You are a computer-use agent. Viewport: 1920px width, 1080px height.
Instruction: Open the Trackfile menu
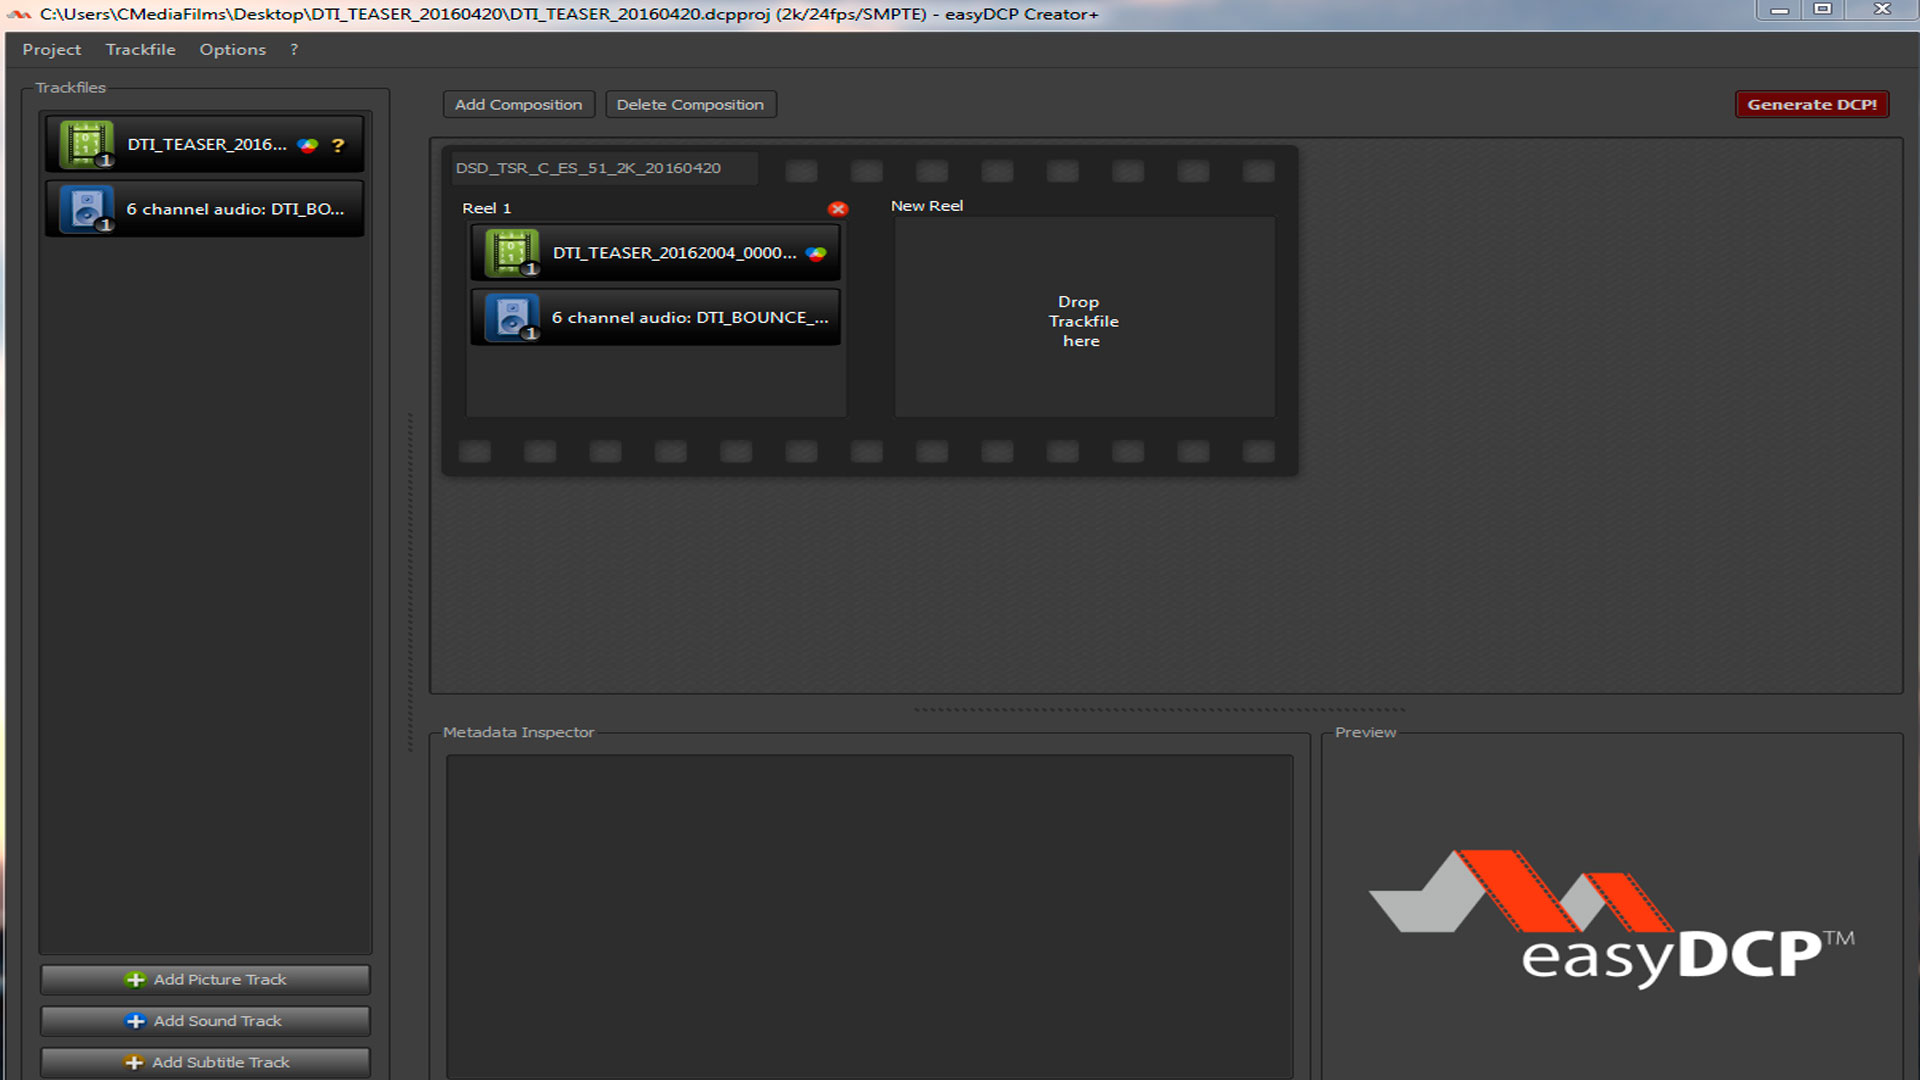[140, 50]
